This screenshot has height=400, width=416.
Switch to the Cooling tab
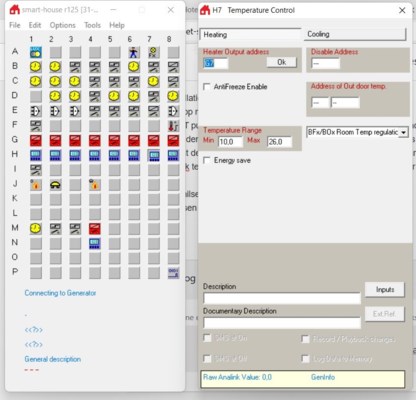(x=355, y=34)
